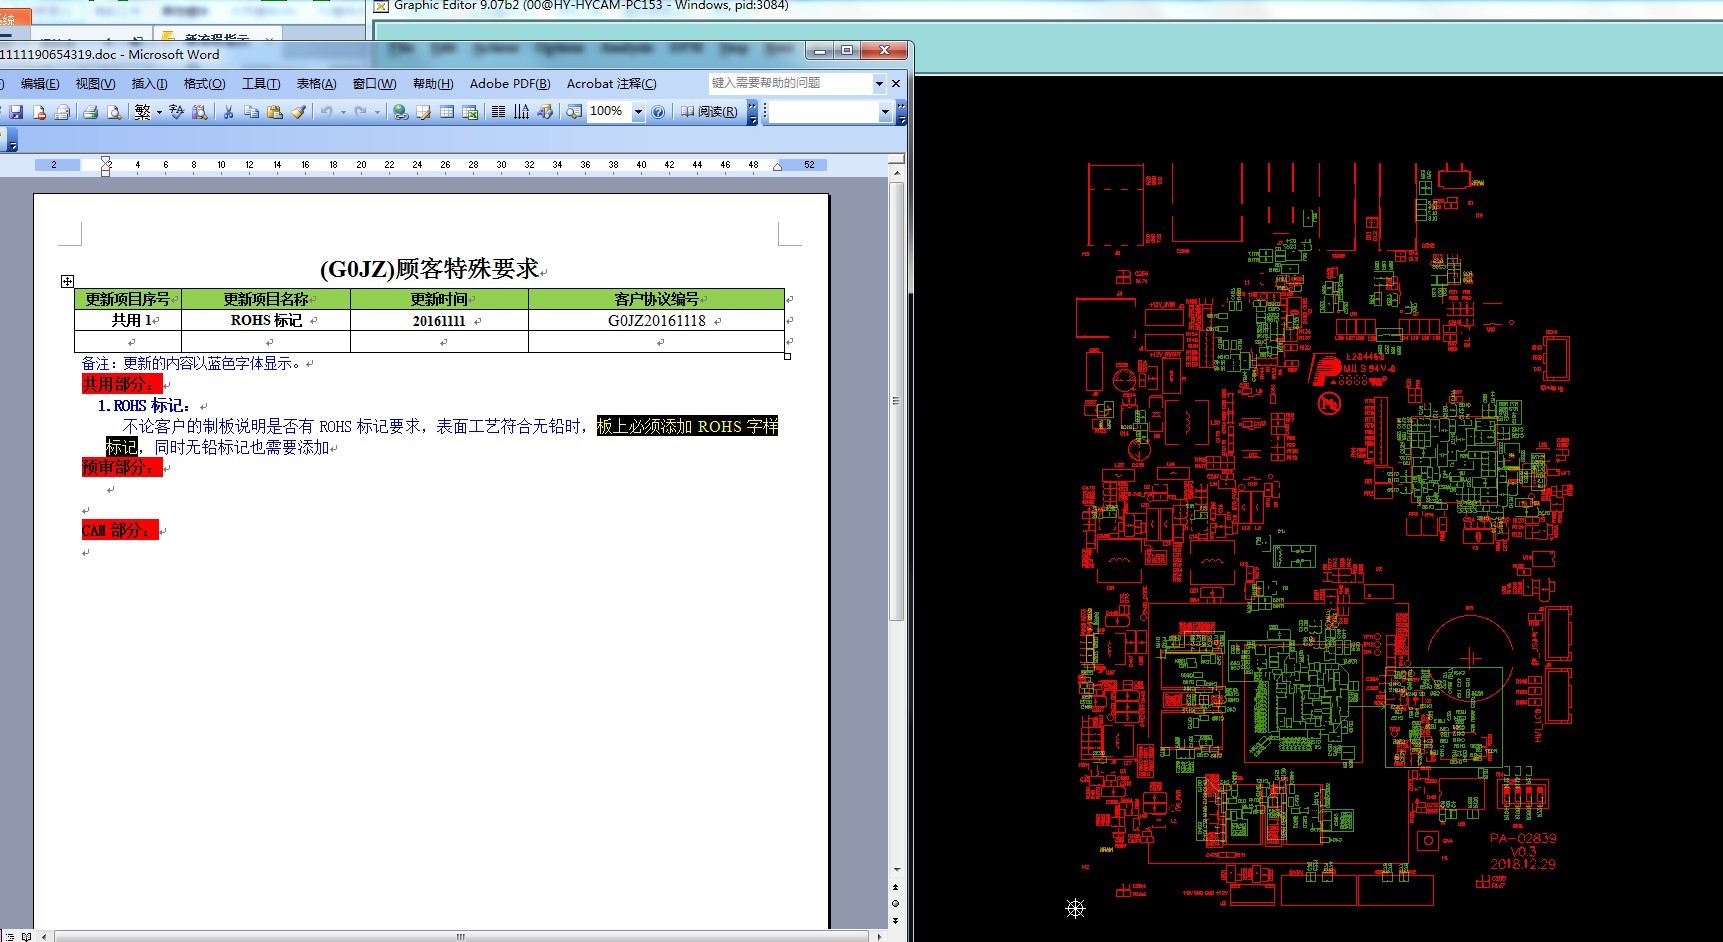Click the red 共用部分 heading
This screenshot has height=942, width=1723.
[121, 384]
